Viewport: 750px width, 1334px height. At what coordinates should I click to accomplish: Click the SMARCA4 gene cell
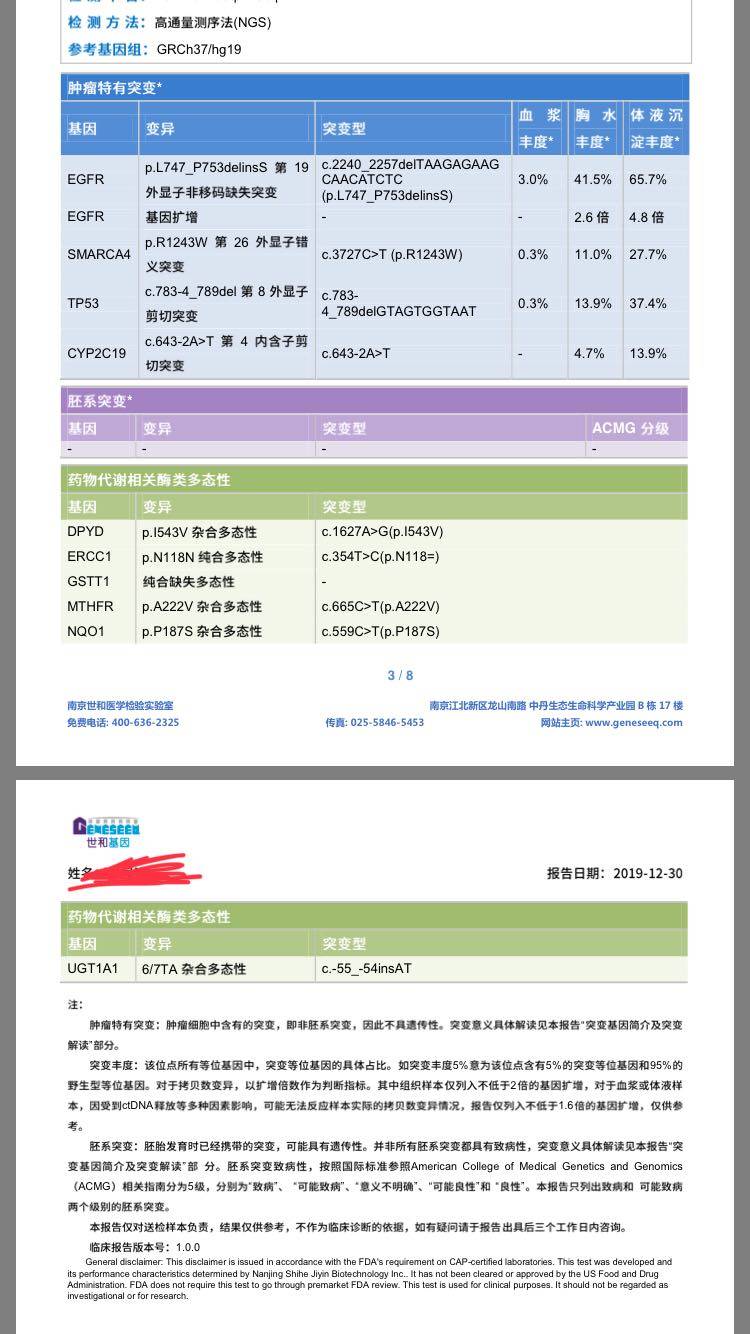(99, 254)
